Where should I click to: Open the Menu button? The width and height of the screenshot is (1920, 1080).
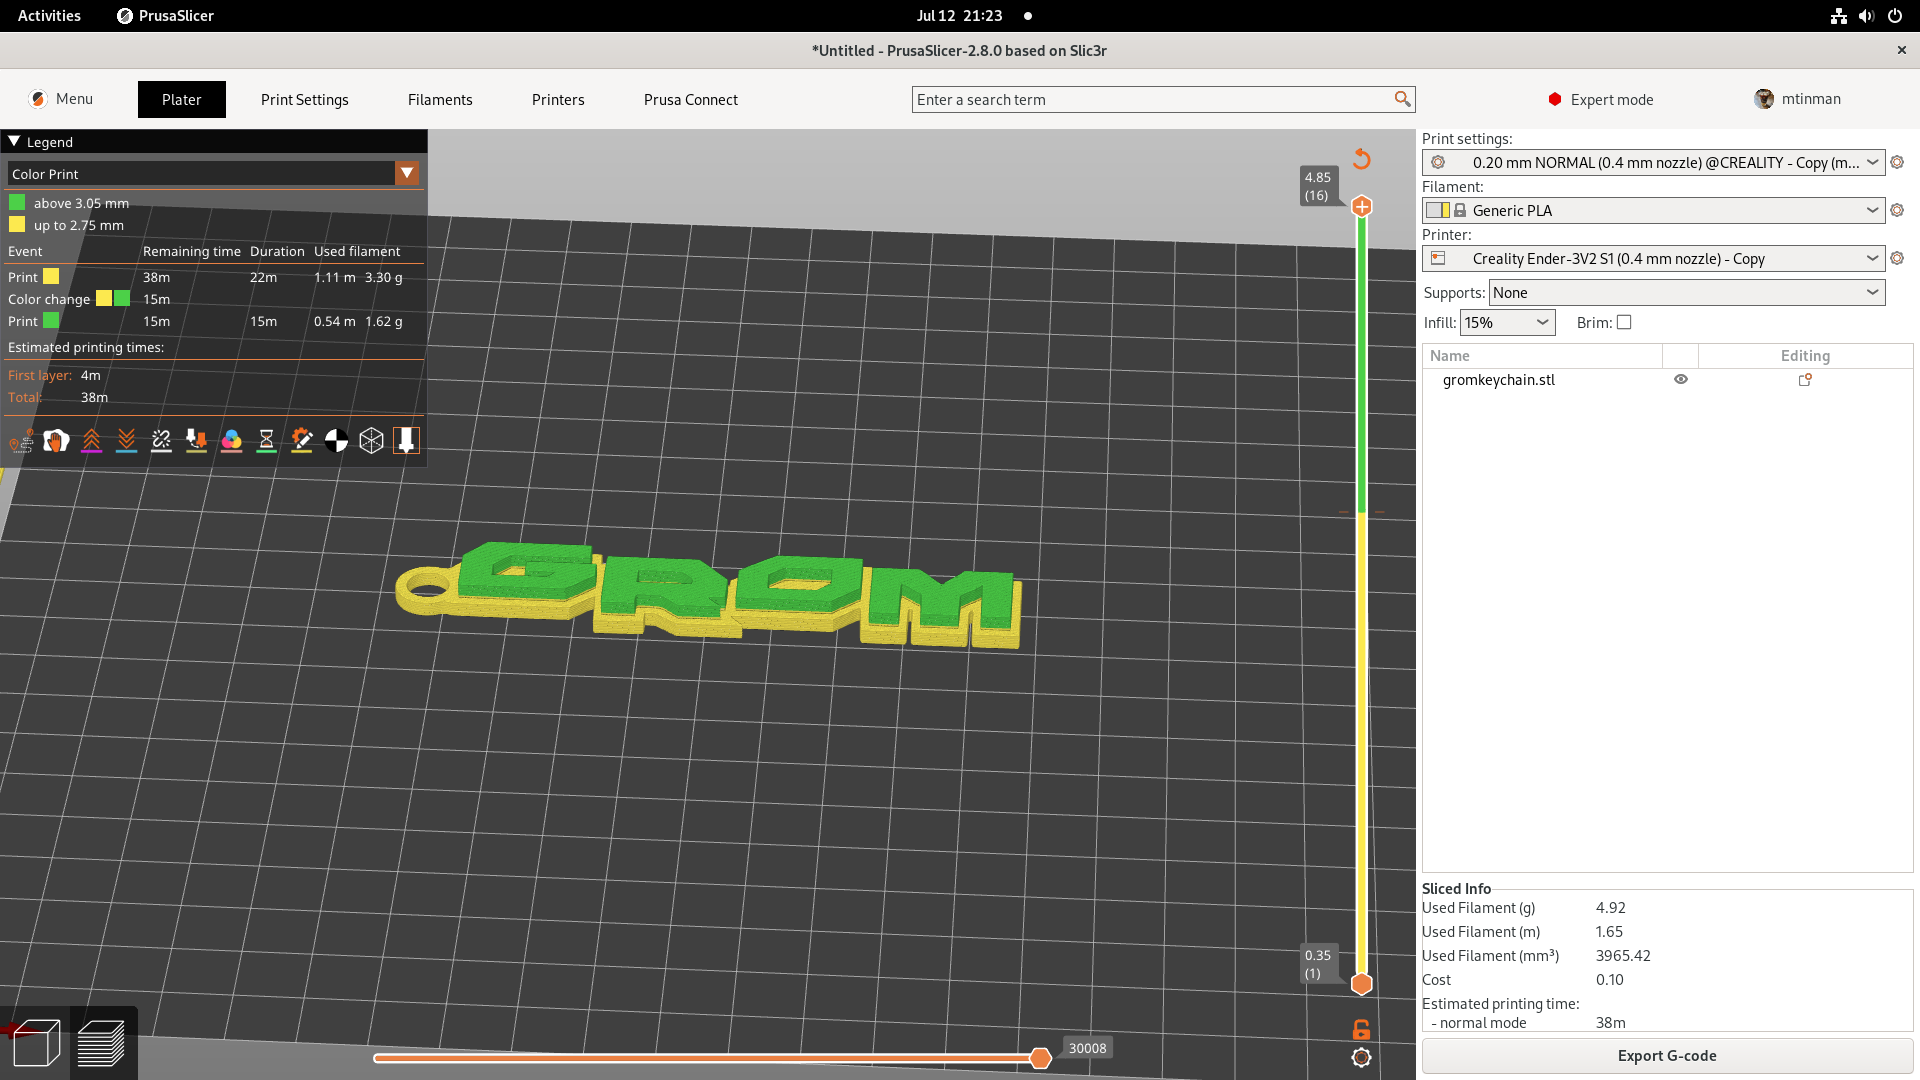61,99
